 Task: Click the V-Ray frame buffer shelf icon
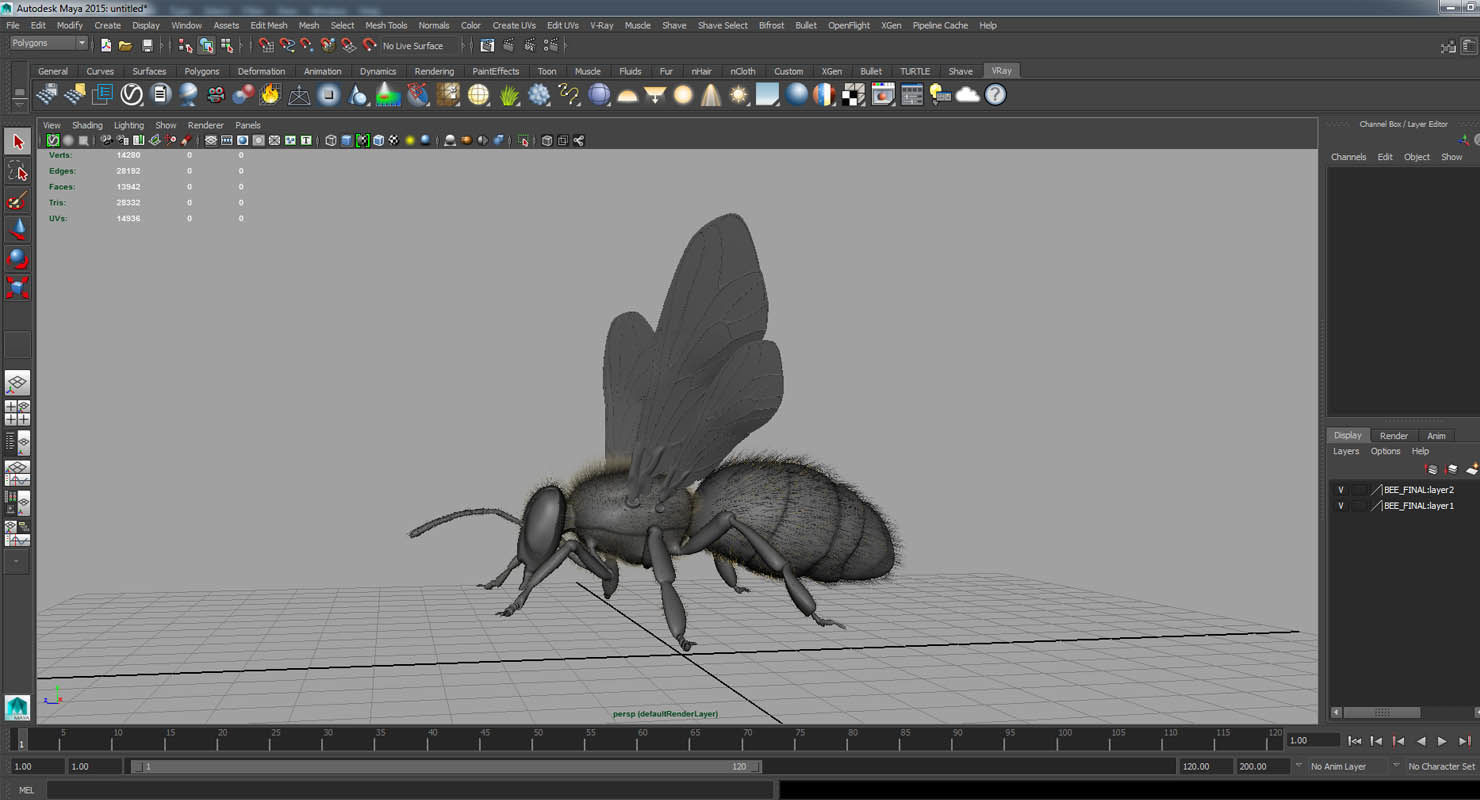click(x=883, y=94)
